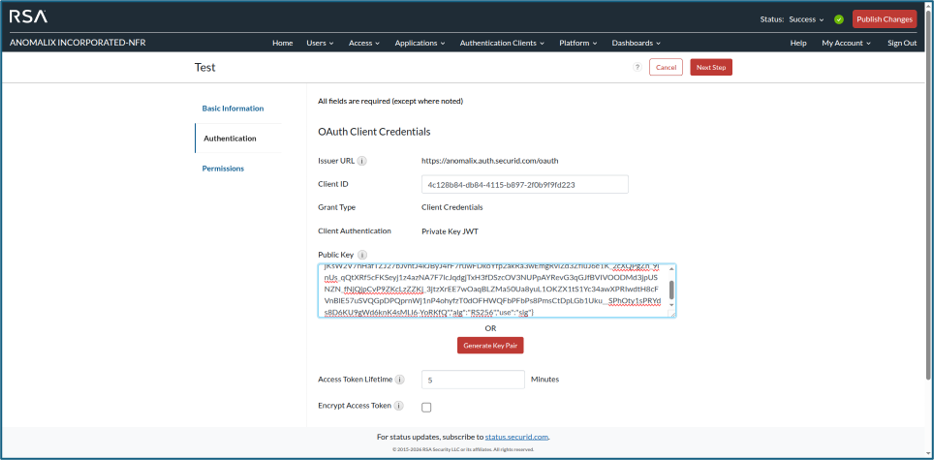Open the Users menu dropdown
Screen dimensions: 934x460
pyautogui.click(x=320, y=43)
